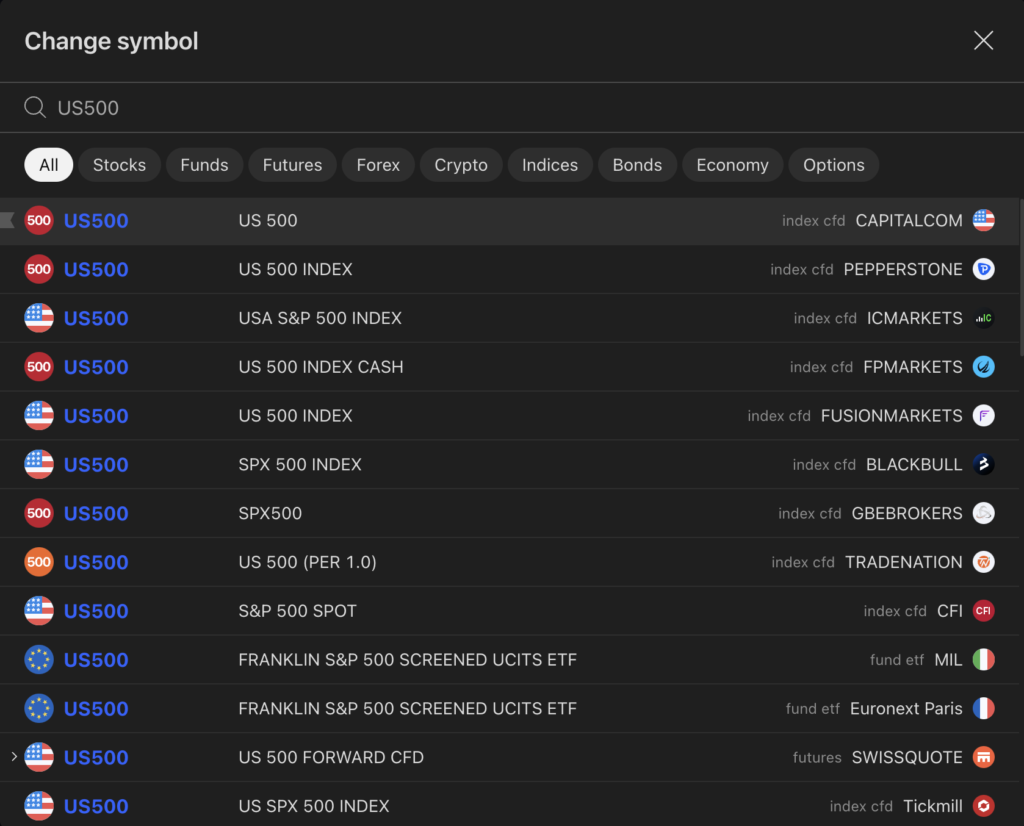The image size is (1024, 826).
Task: Focus the US500 symbol search field
Action: pyautogui.click(x=512, y=108)
